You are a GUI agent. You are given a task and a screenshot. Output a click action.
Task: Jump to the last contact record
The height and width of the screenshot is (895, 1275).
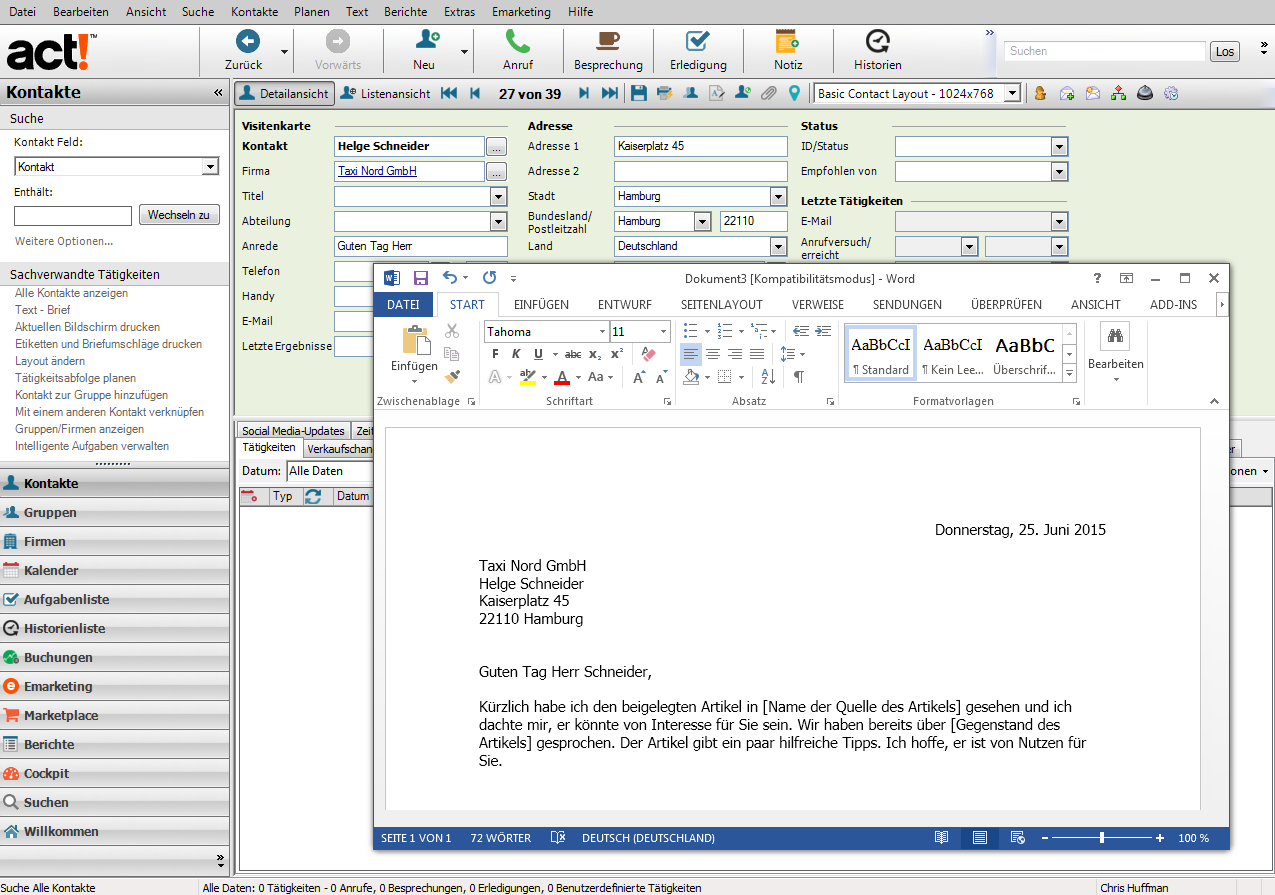pos(609,93)
